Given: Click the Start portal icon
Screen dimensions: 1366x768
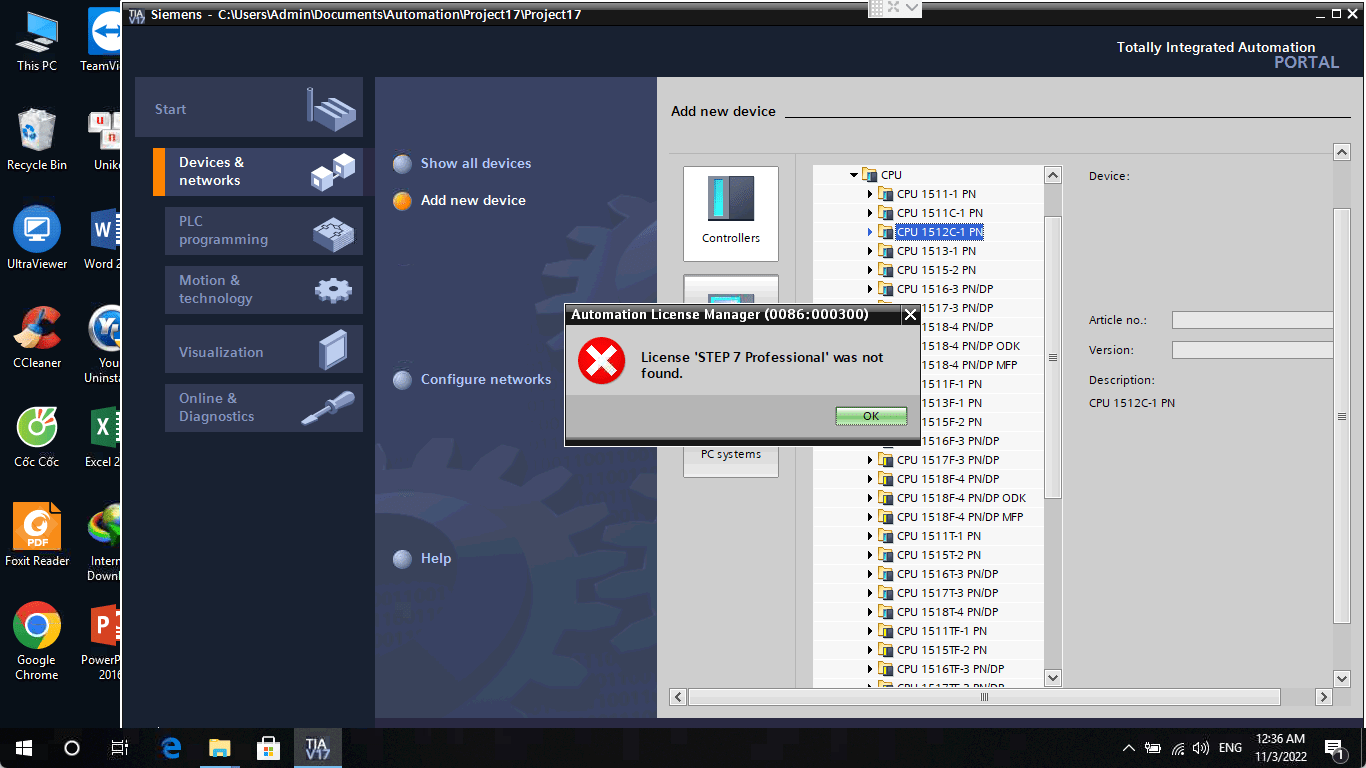Looking at the screenshot, I should coord(331,108).
